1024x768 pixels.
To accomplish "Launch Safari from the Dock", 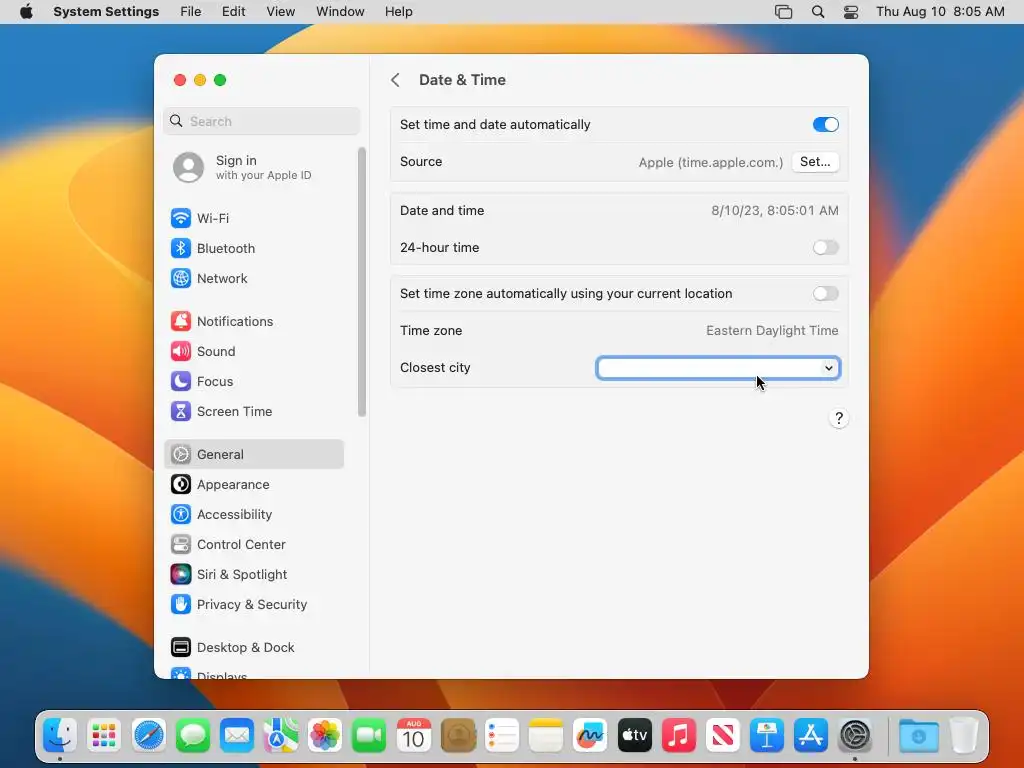I will tap(149, 737).
